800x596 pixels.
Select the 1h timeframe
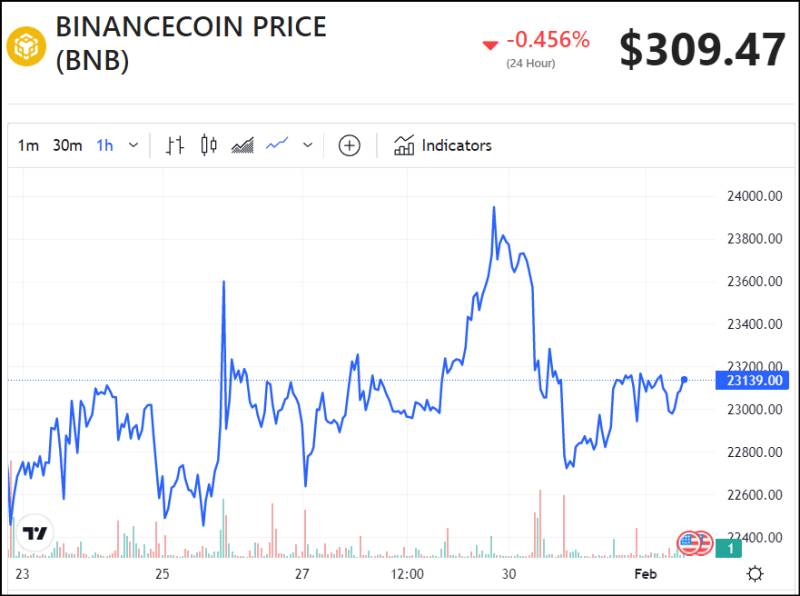click(x=105, y=146)
